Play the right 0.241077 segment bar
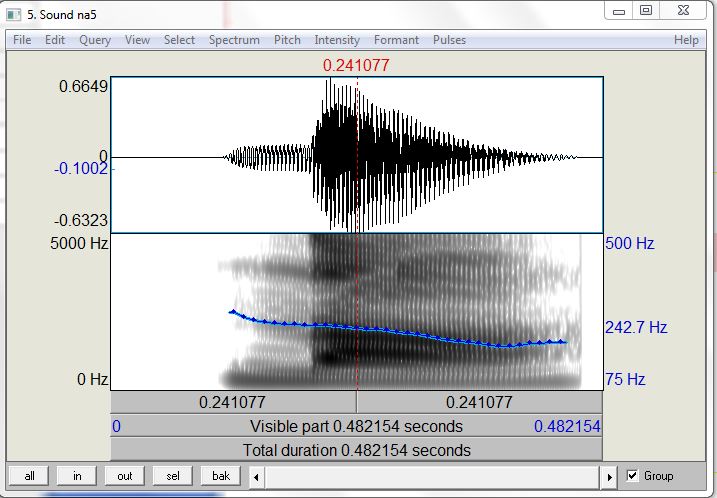 tap(479, 402)
